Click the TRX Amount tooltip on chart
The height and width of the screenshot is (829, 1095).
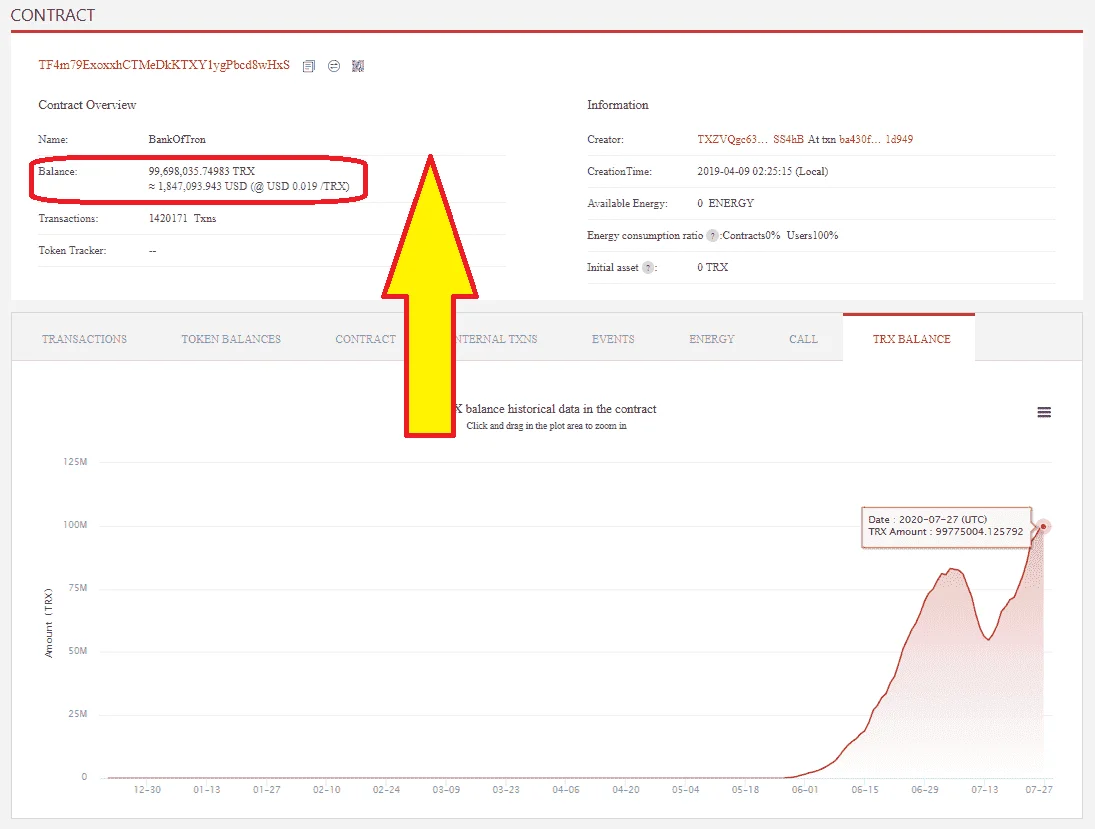[x=946, y=526]
